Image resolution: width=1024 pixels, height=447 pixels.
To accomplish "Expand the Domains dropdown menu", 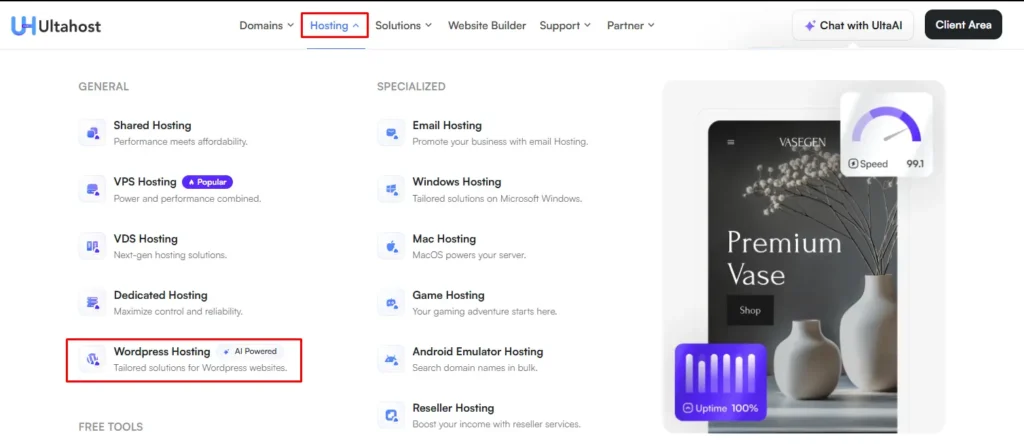I will pos(266,25).
